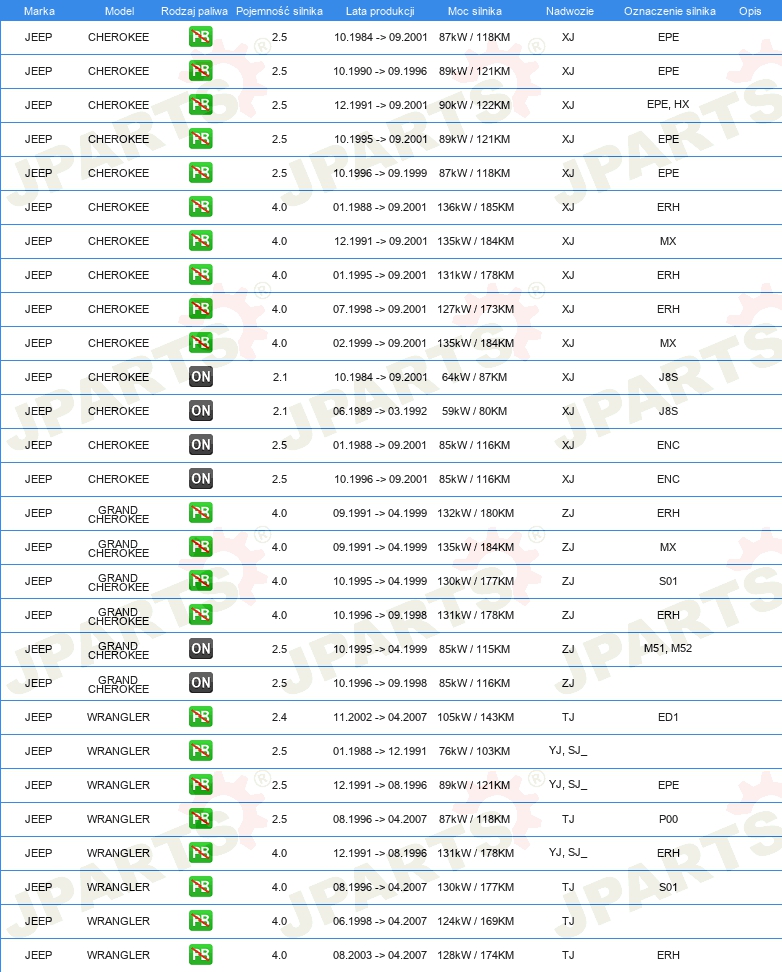Image resolution: width=782 pixels, height=972 pixels.
Task: Click ON diesel icon in Grand Cherokee M51, M52 row
Action: 200,649
